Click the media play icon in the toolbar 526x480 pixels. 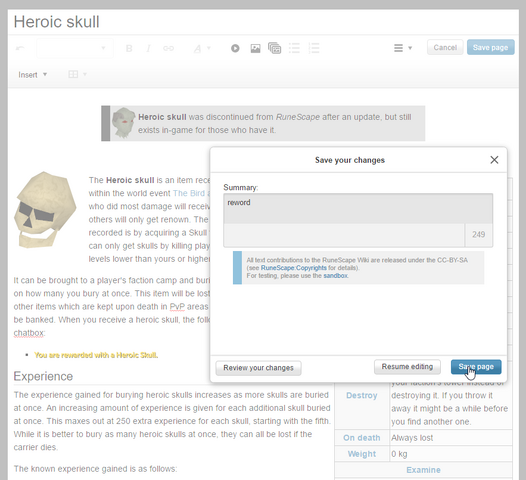coord(235,49)
